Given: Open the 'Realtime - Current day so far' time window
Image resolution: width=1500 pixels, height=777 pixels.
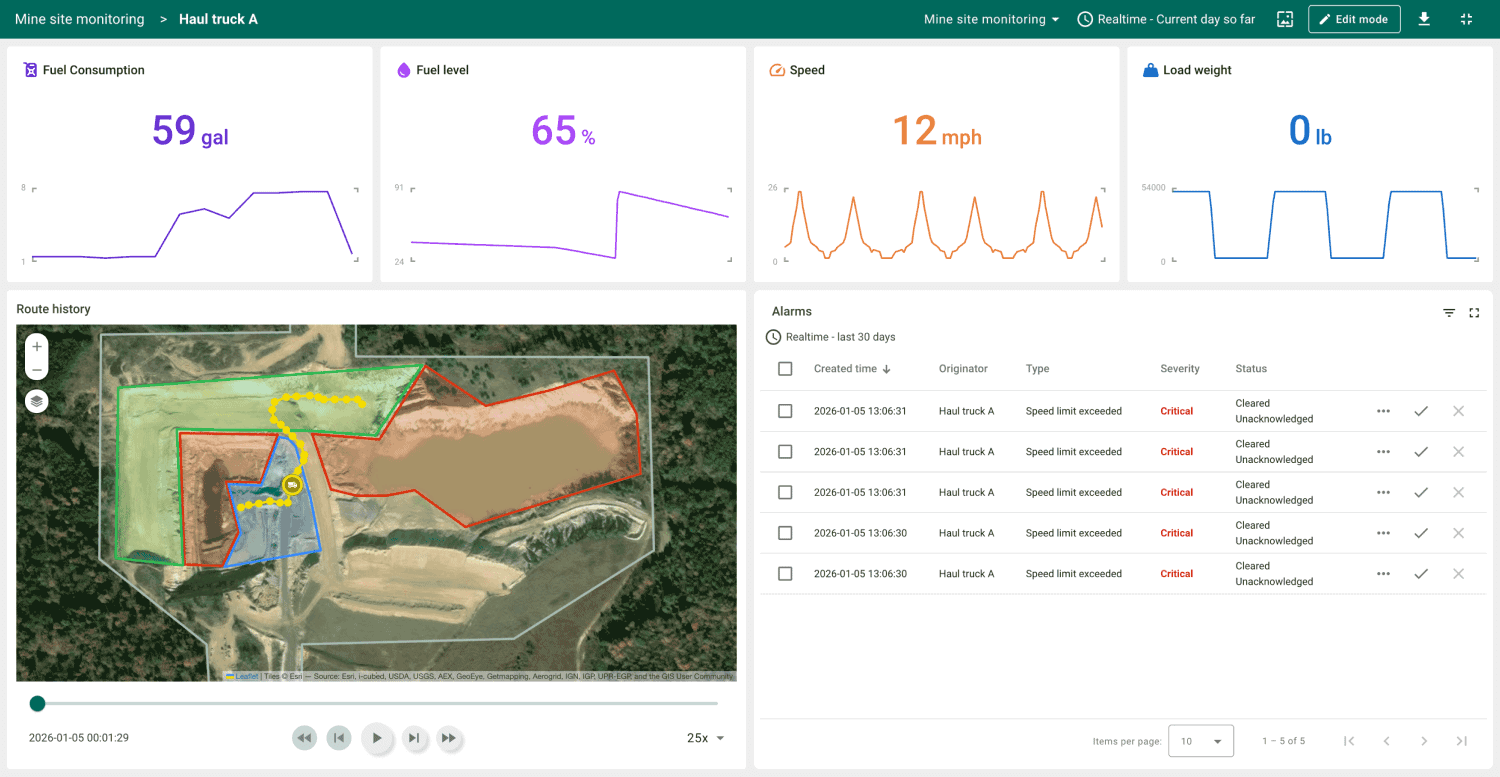Looking at the screenshot, I should click(1166, 19).
